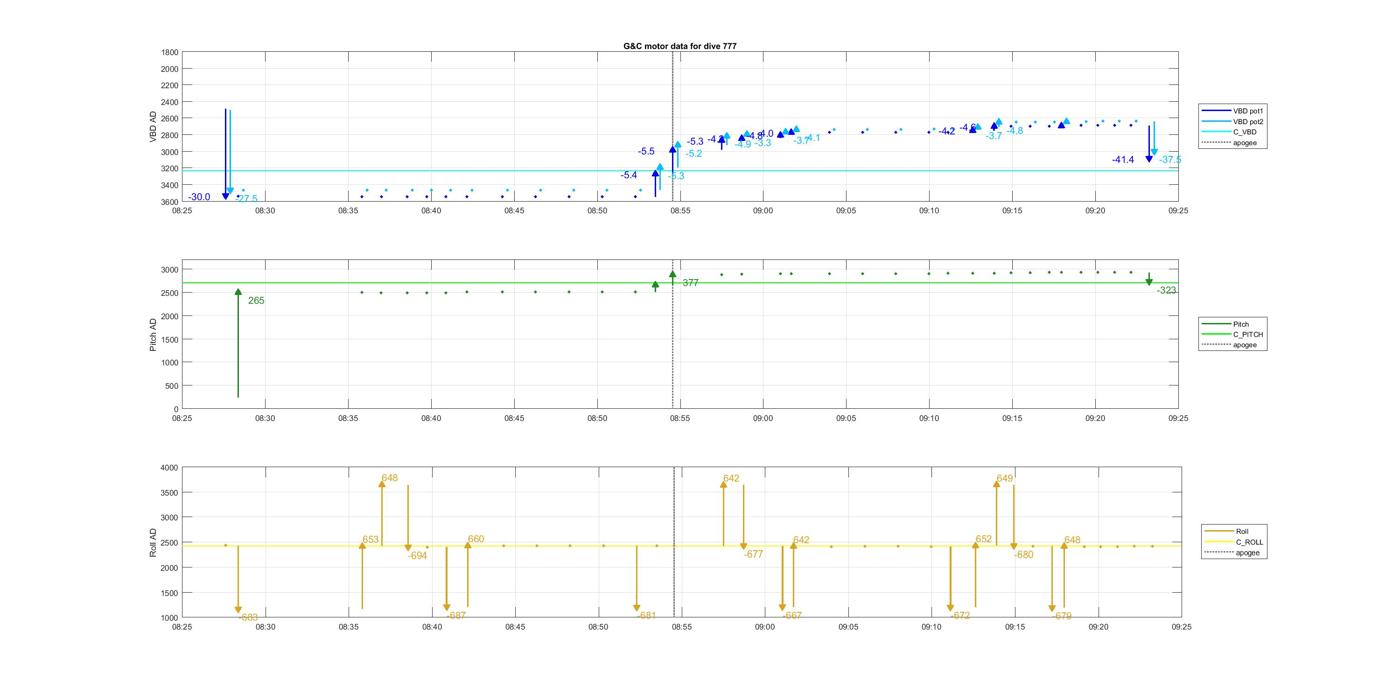Click the '-694' roll value label
This screenshot has height=693, width=1400.
tap(418, 555)
